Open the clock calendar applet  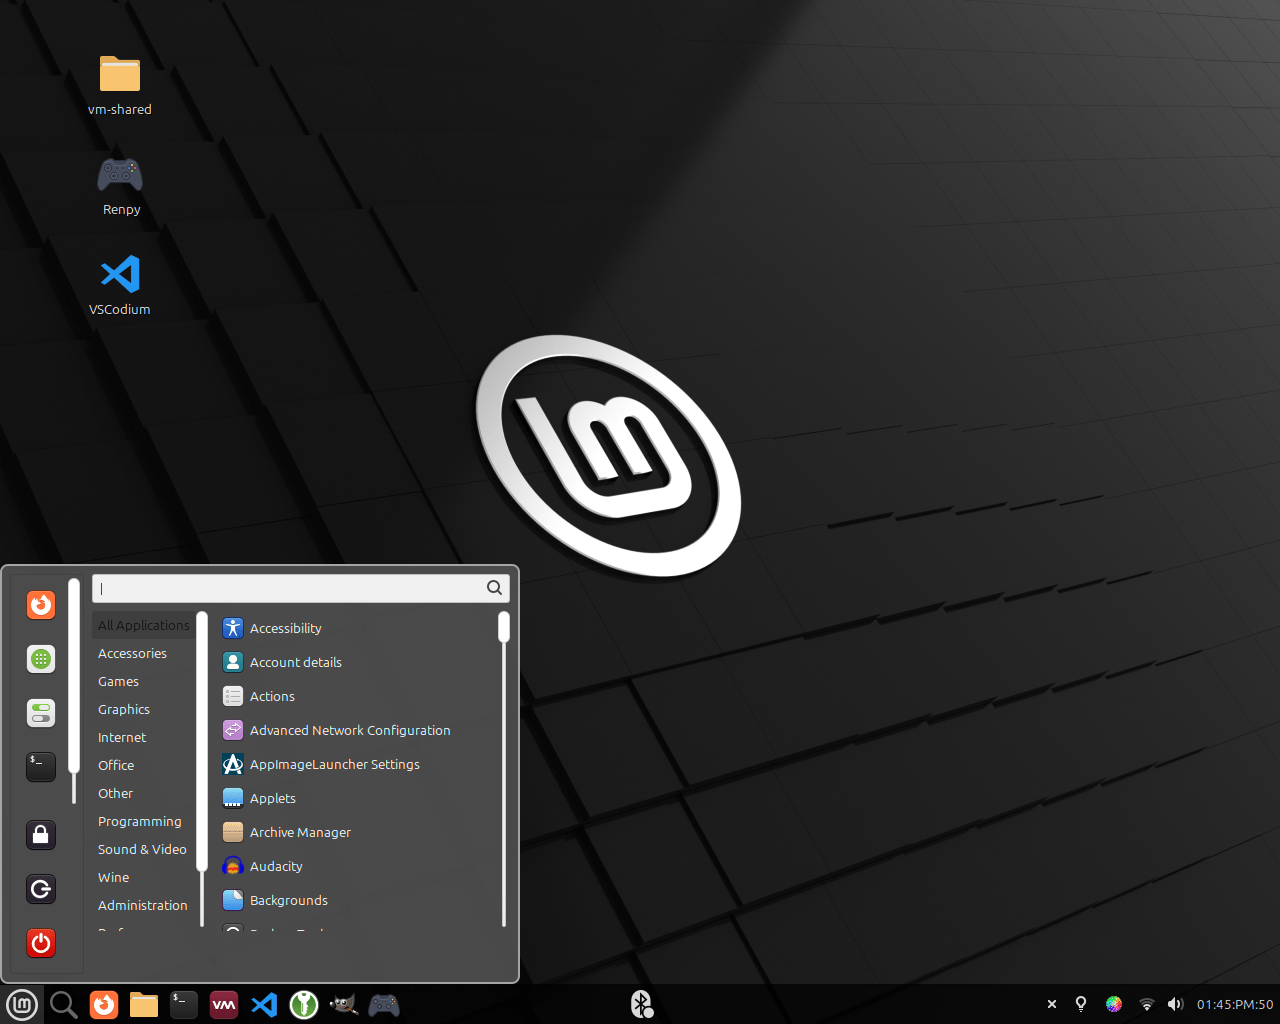click(x=1235, y=1004)
